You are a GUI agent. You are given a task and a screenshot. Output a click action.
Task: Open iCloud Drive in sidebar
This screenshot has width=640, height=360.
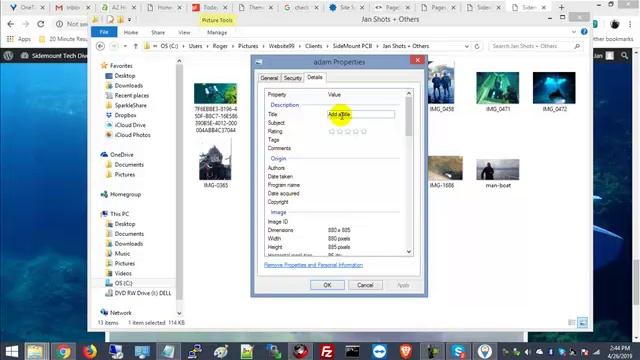[x=130, y=125]
